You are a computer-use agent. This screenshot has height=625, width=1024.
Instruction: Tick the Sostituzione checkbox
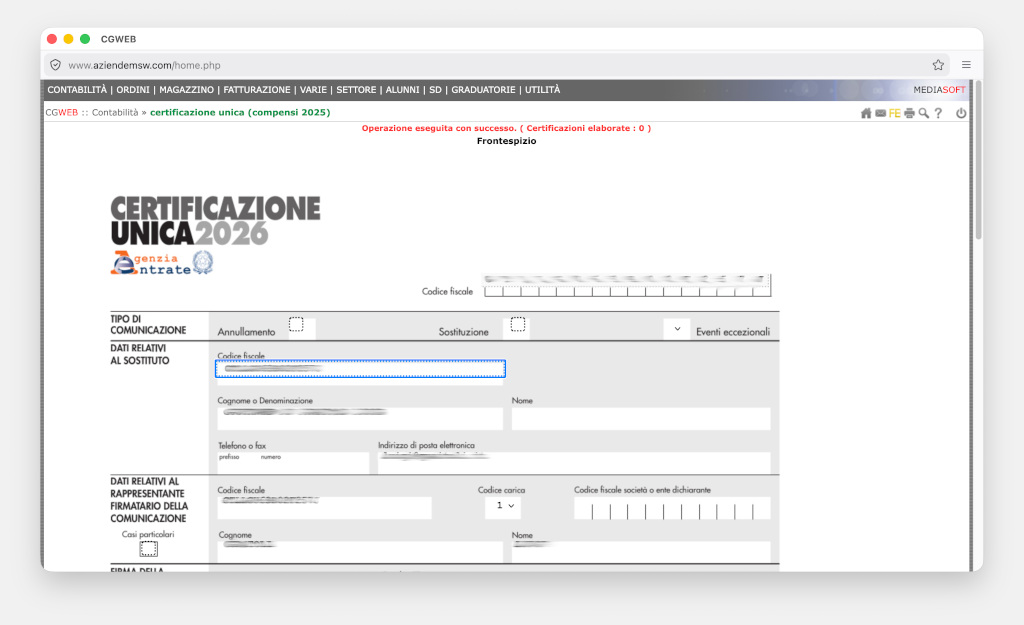(518, 325)
